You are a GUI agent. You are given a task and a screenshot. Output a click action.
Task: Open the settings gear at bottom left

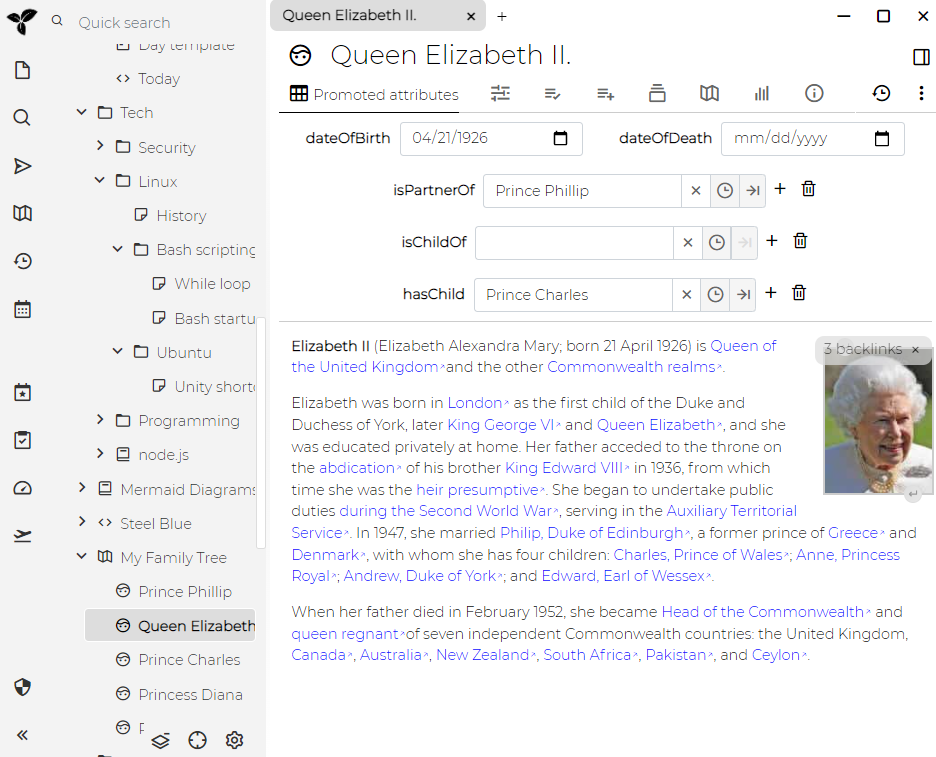coord(234,740)
